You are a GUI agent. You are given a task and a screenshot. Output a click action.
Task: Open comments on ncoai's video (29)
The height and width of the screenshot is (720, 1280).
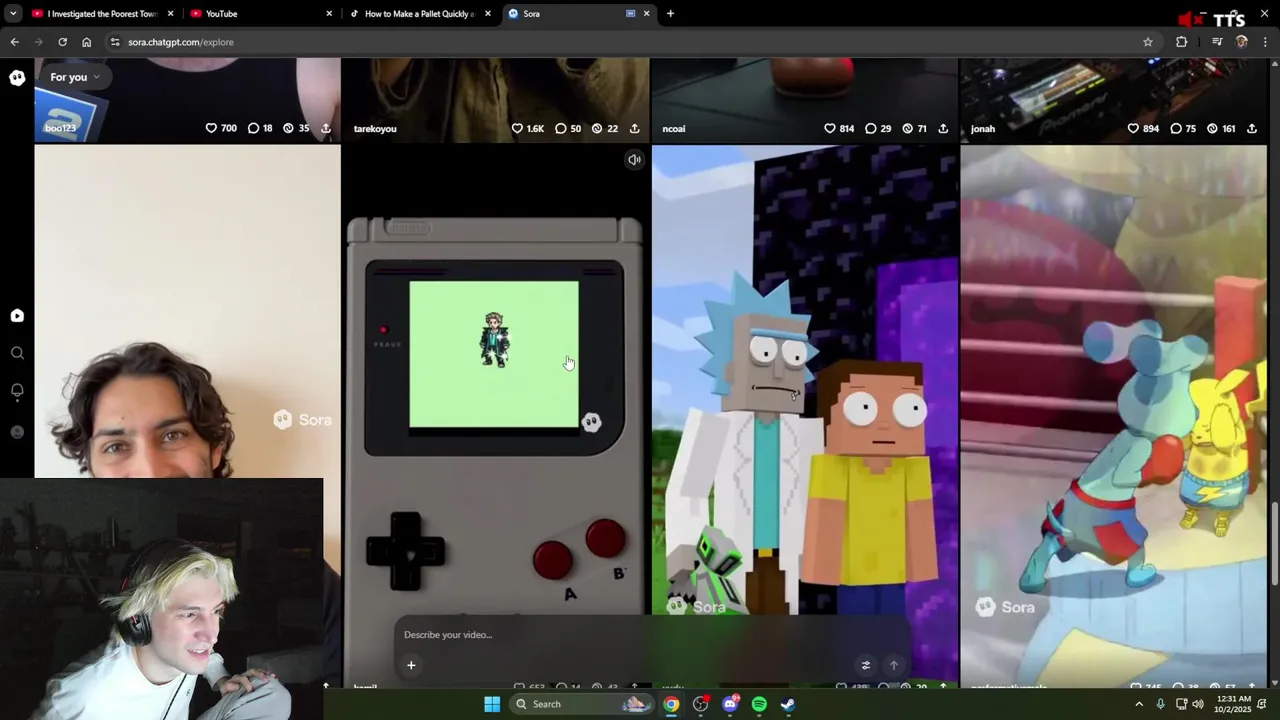(878, 128)
